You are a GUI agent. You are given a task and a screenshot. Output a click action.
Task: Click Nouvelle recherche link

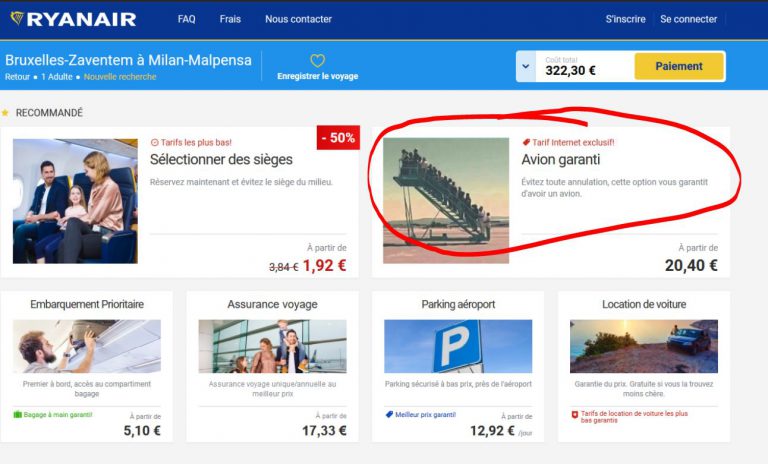[120, 77]
